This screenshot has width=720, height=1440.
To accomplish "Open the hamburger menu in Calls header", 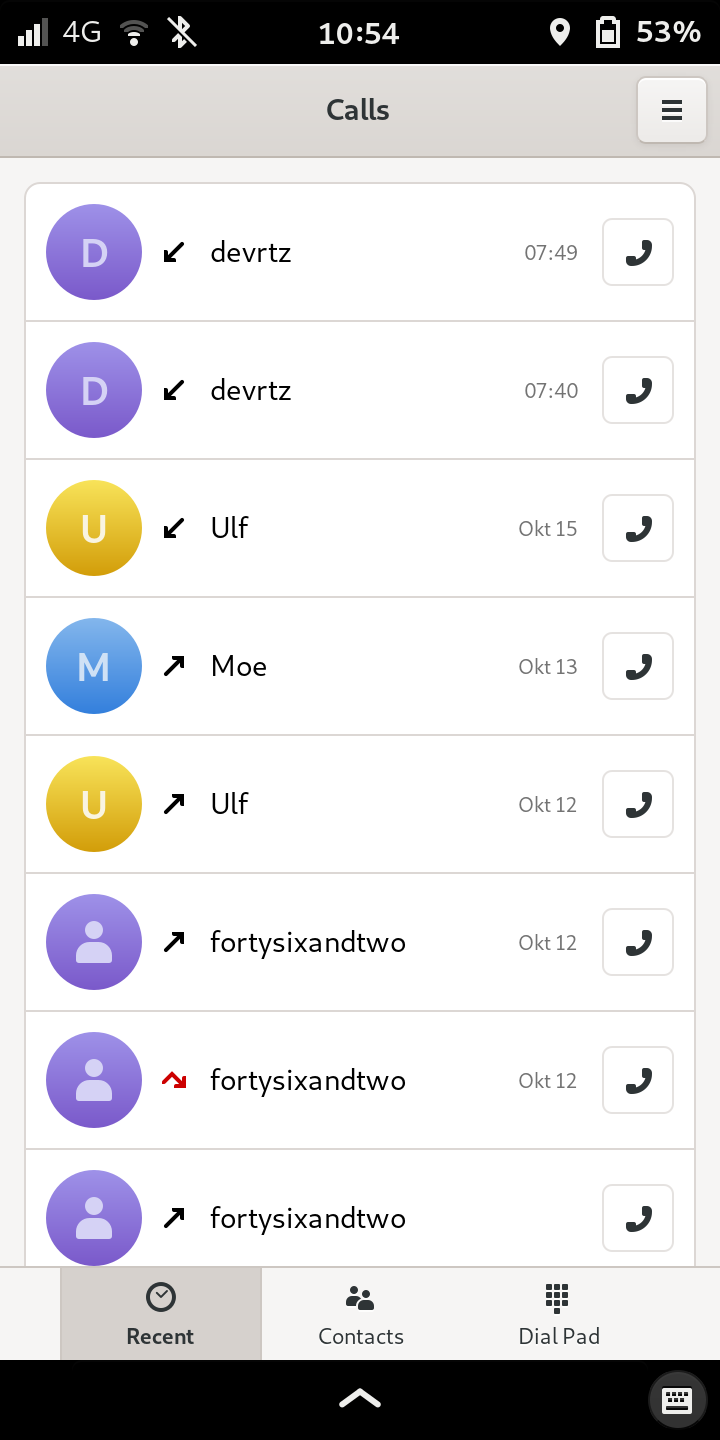I will pyautogui.click(x=671, y=110).
